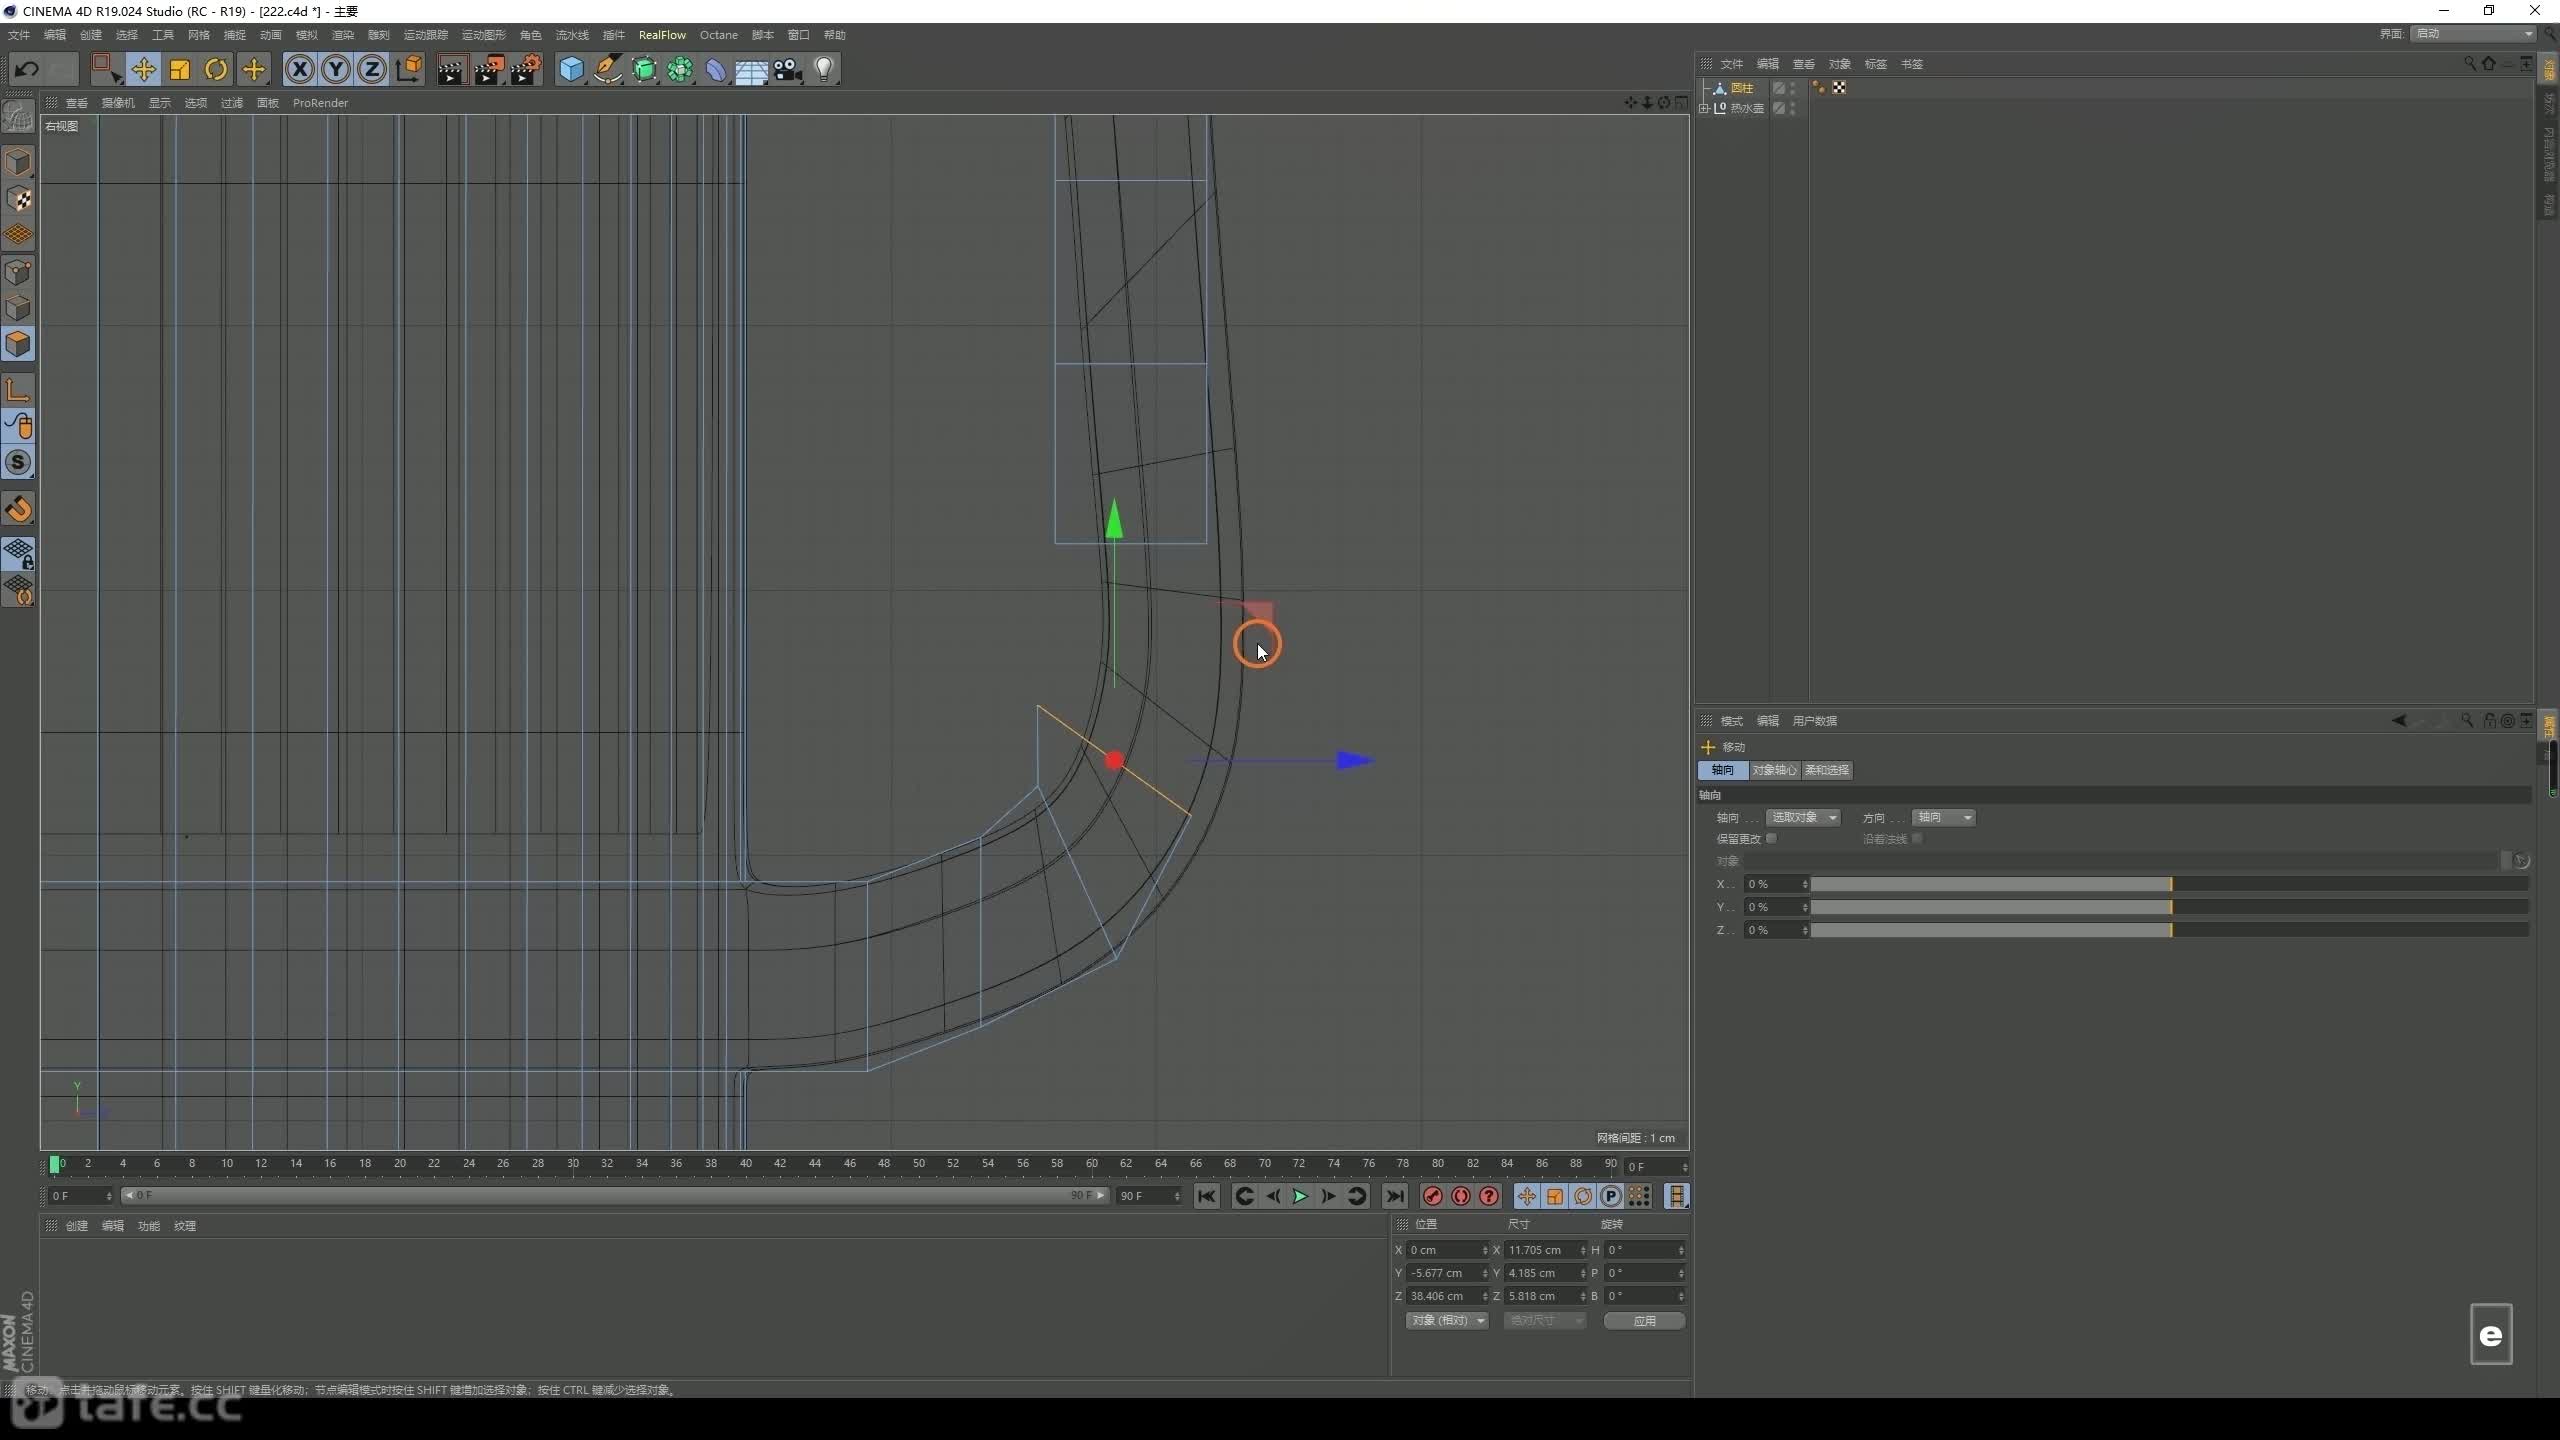Switch to 对象轴心 tab
The image size is (2560, 1440).
[x=1775, y=770]
